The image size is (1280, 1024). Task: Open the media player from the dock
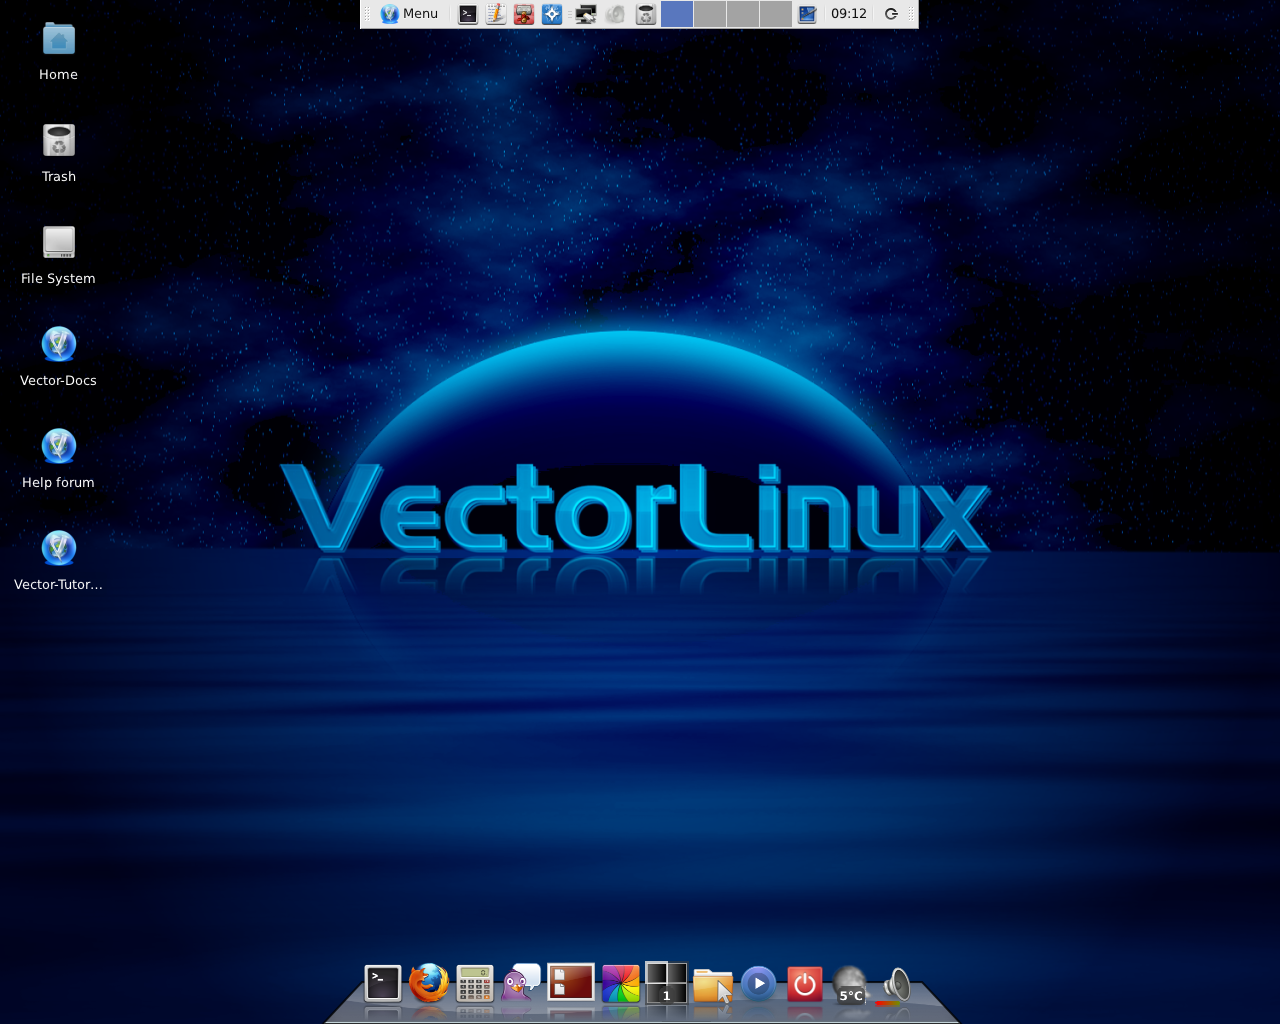coord(757,984)
